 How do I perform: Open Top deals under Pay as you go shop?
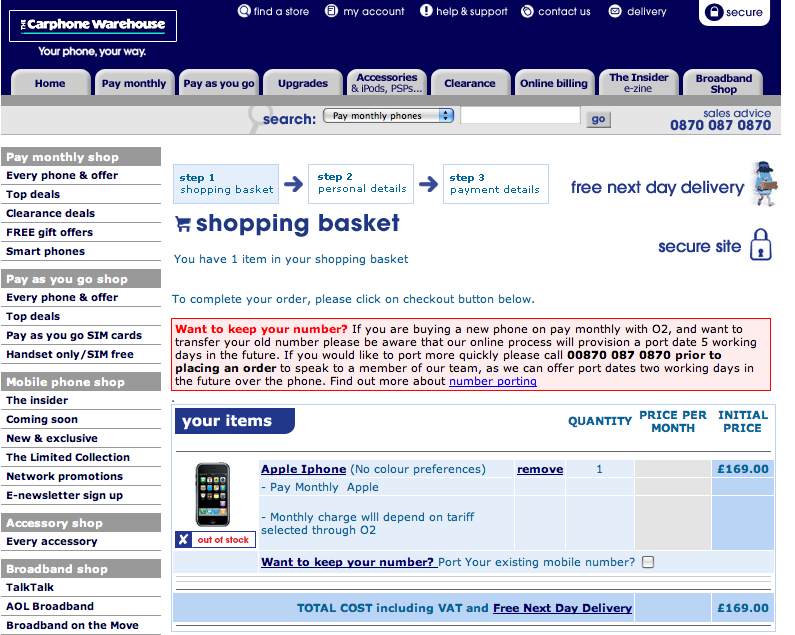pyautogui.click(x=33, y=316)
